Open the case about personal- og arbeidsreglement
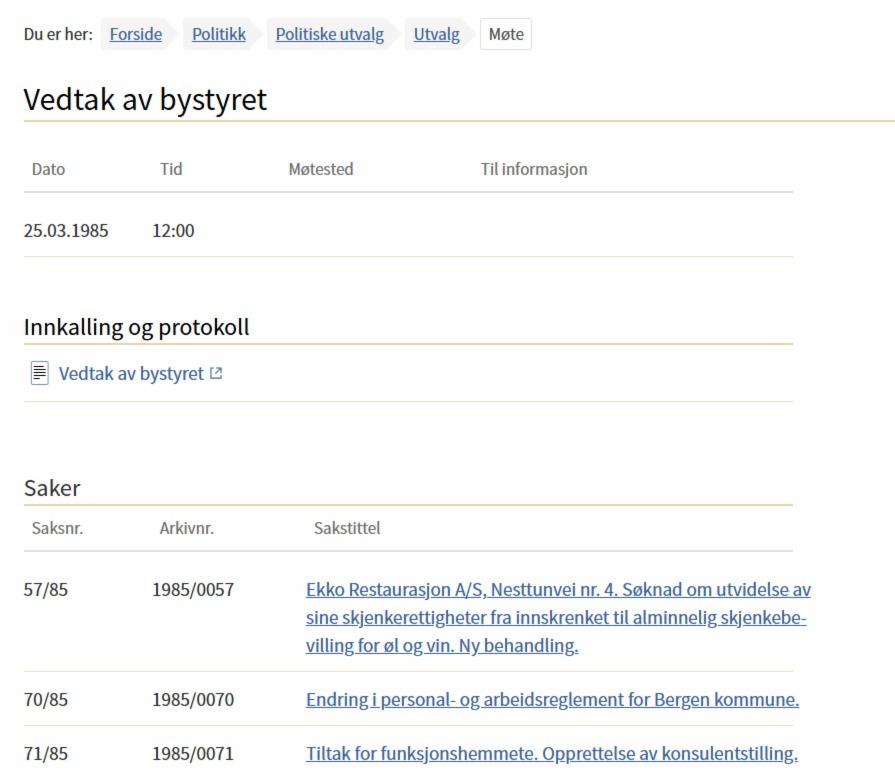The image size is (895, 779). coord(552,699)
